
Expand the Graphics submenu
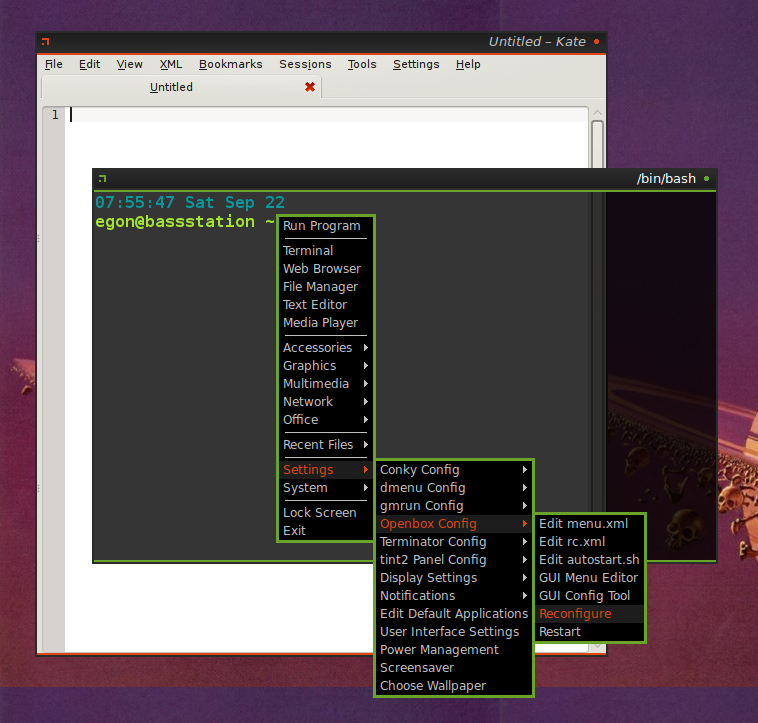click(325, 365)
